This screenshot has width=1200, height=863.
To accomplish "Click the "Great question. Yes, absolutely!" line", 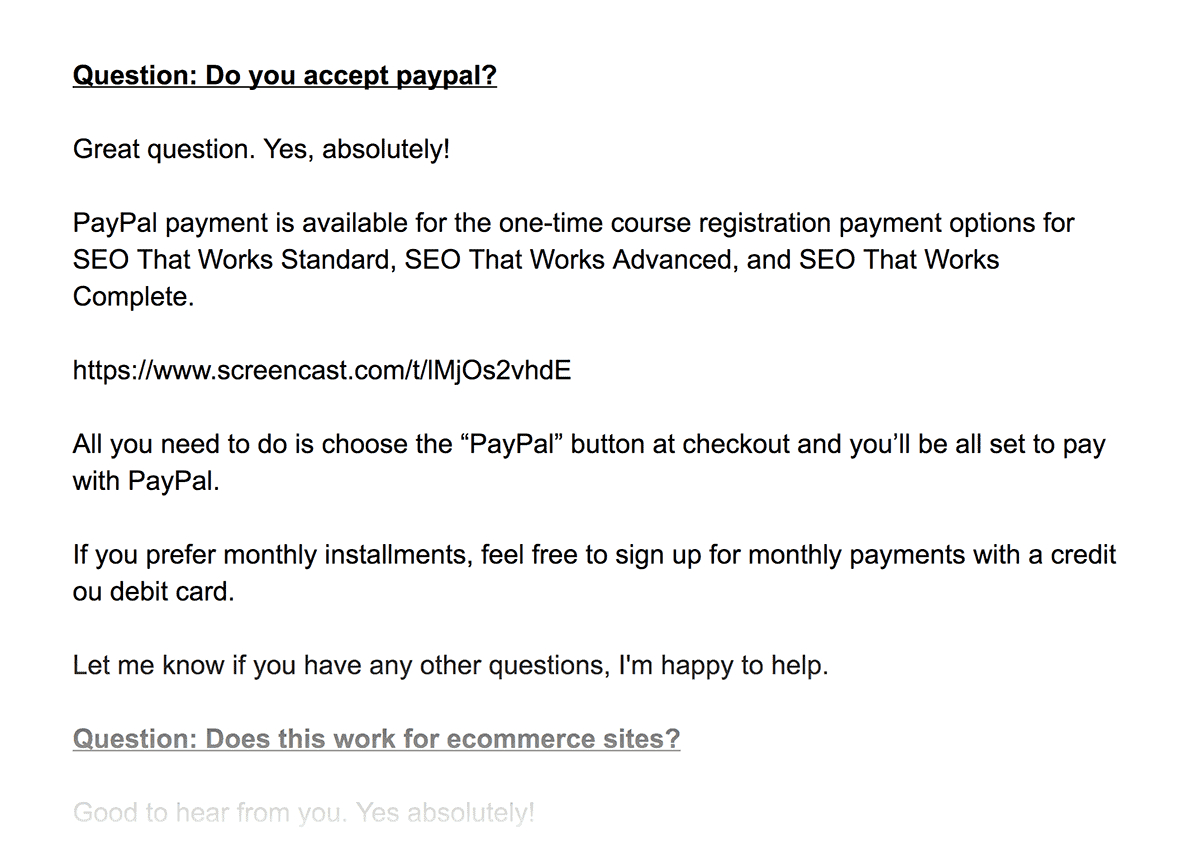I will (x=262, y=150).
